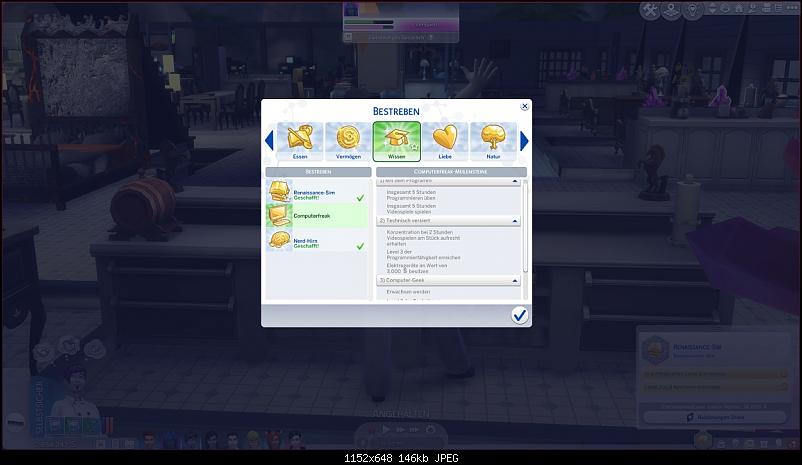The height and width of the screenshot is (465, 802).
Task: Click 'Insgesamt 5 Stunden Videospiele spielen' goal
Action: coord(411,209)
